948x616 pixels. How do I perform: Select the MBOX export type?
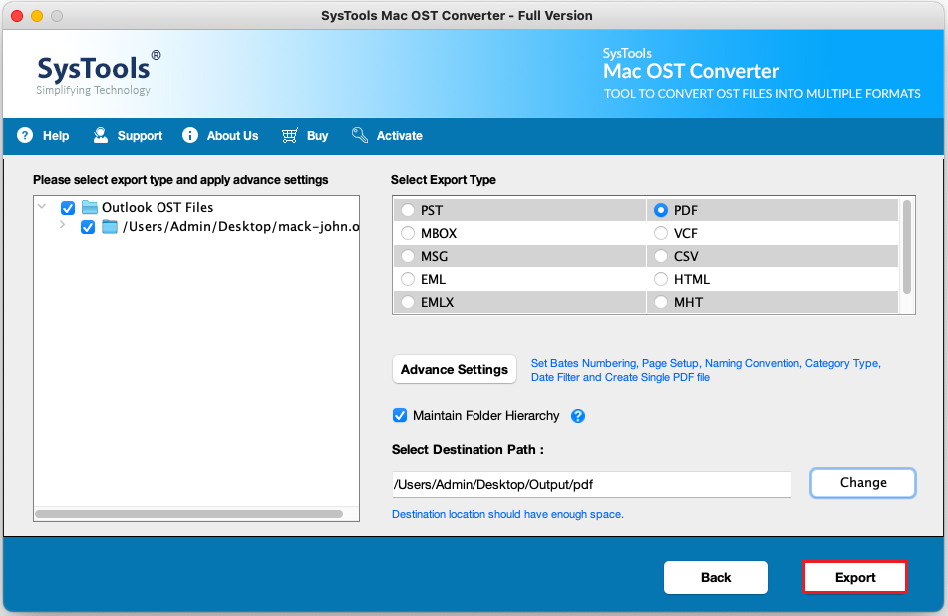click(x=408, y=233)
